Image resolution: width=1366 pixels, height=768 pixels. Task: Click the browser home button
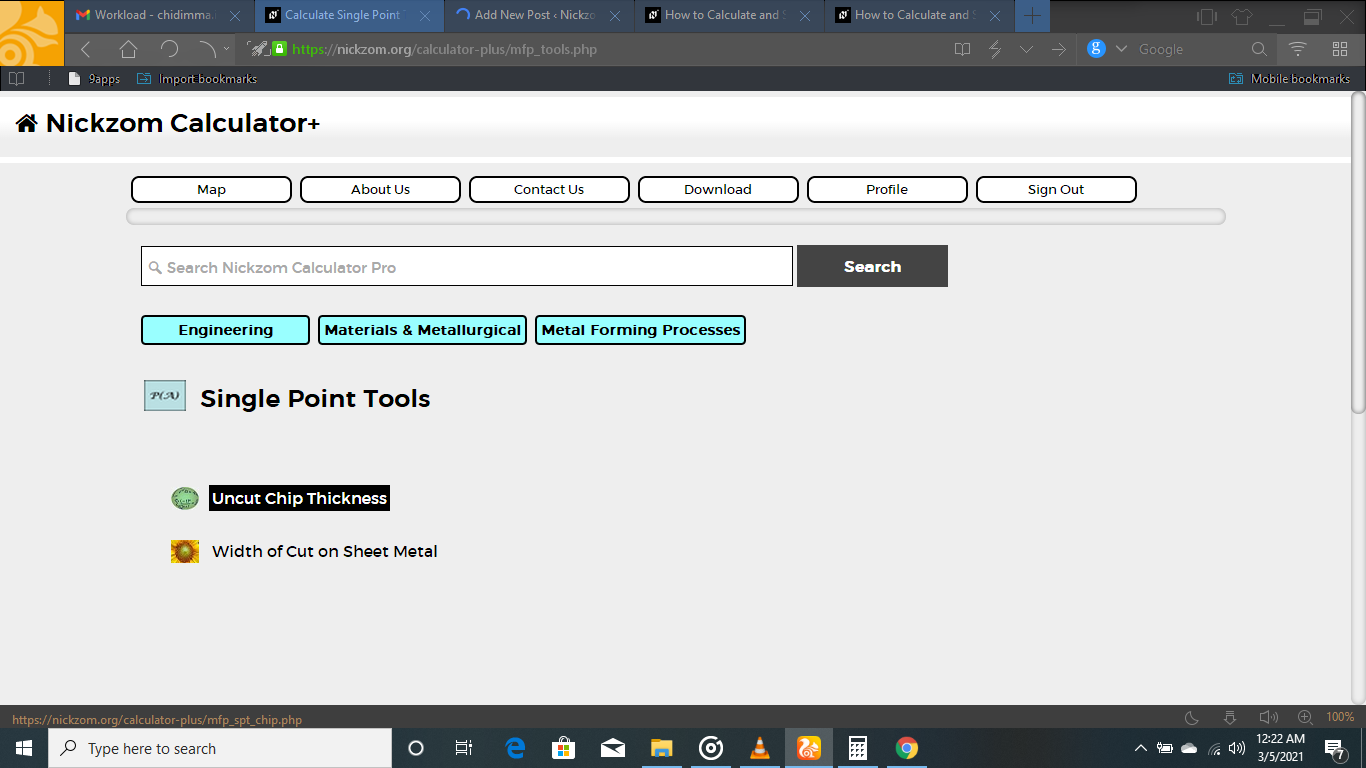click(x=128, y=49)
